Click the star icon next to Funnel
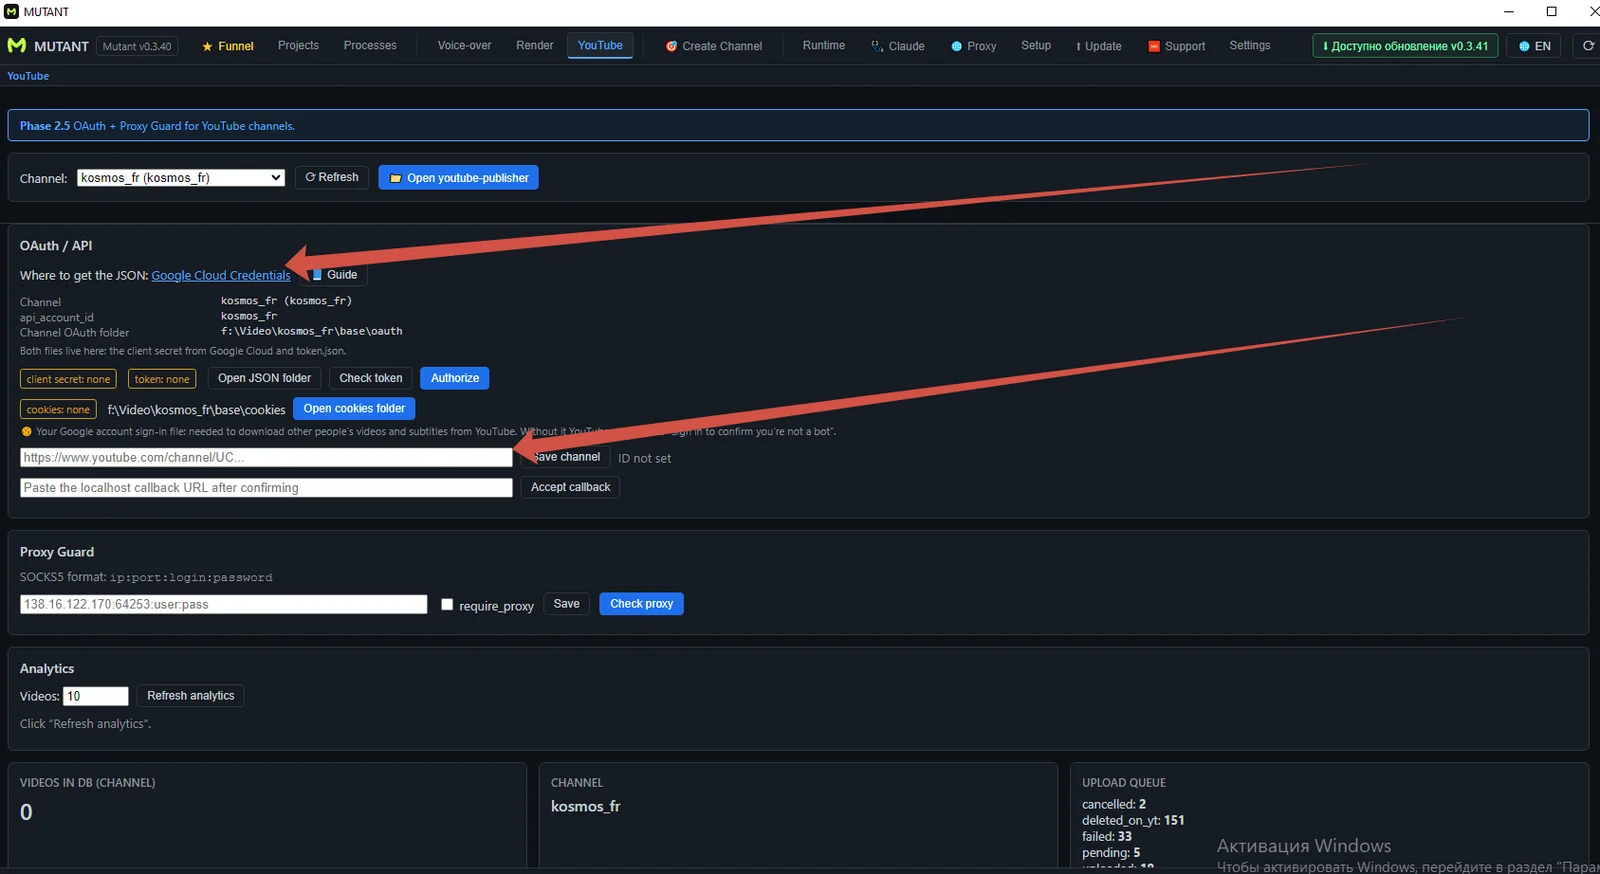The height and width of the screenshot is (874, 1600). (207, 47)
